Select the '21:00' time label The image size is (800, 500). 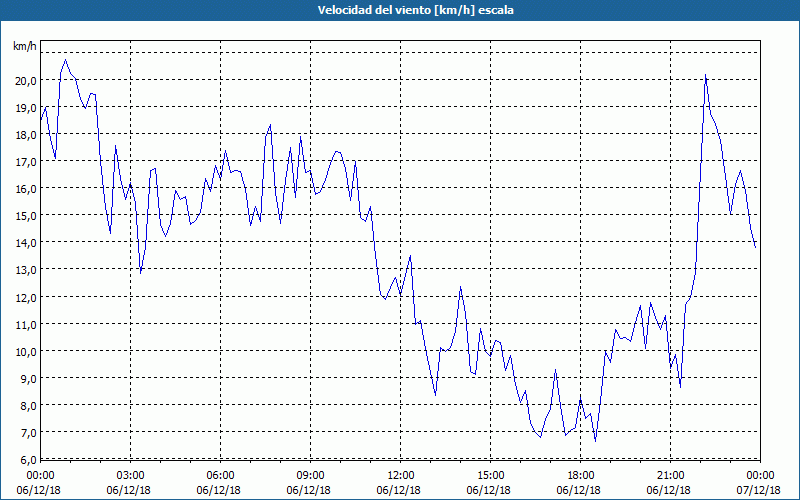coord(670,476)
